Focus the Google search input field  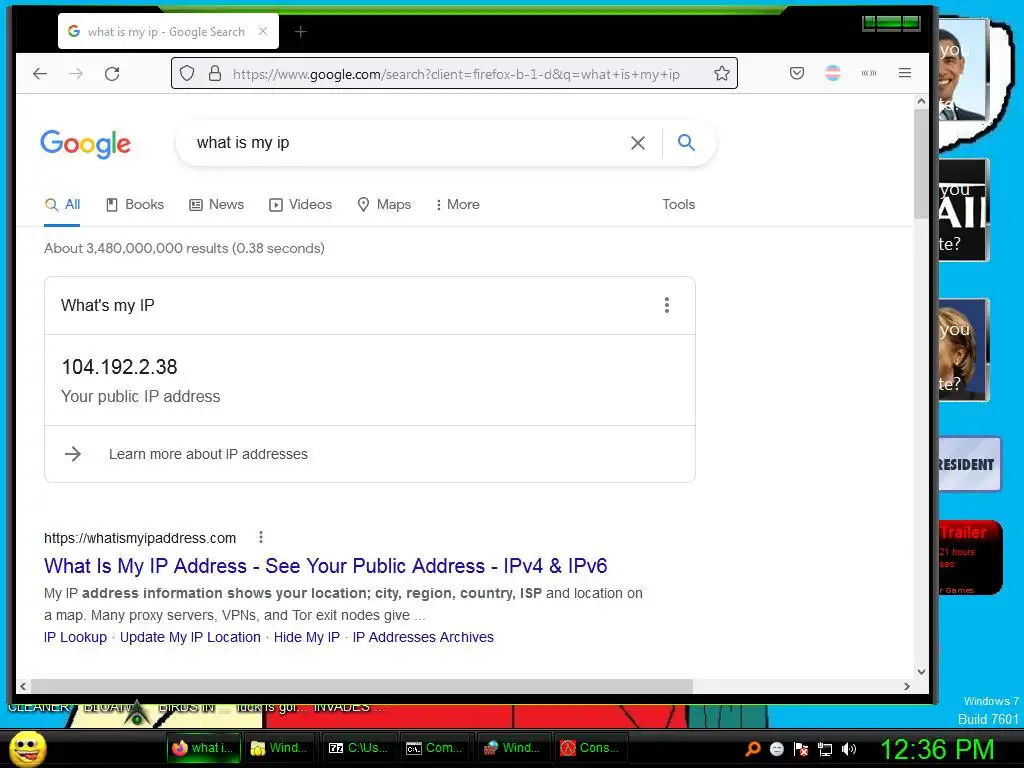pyautogui.click(x=405, y=143)
